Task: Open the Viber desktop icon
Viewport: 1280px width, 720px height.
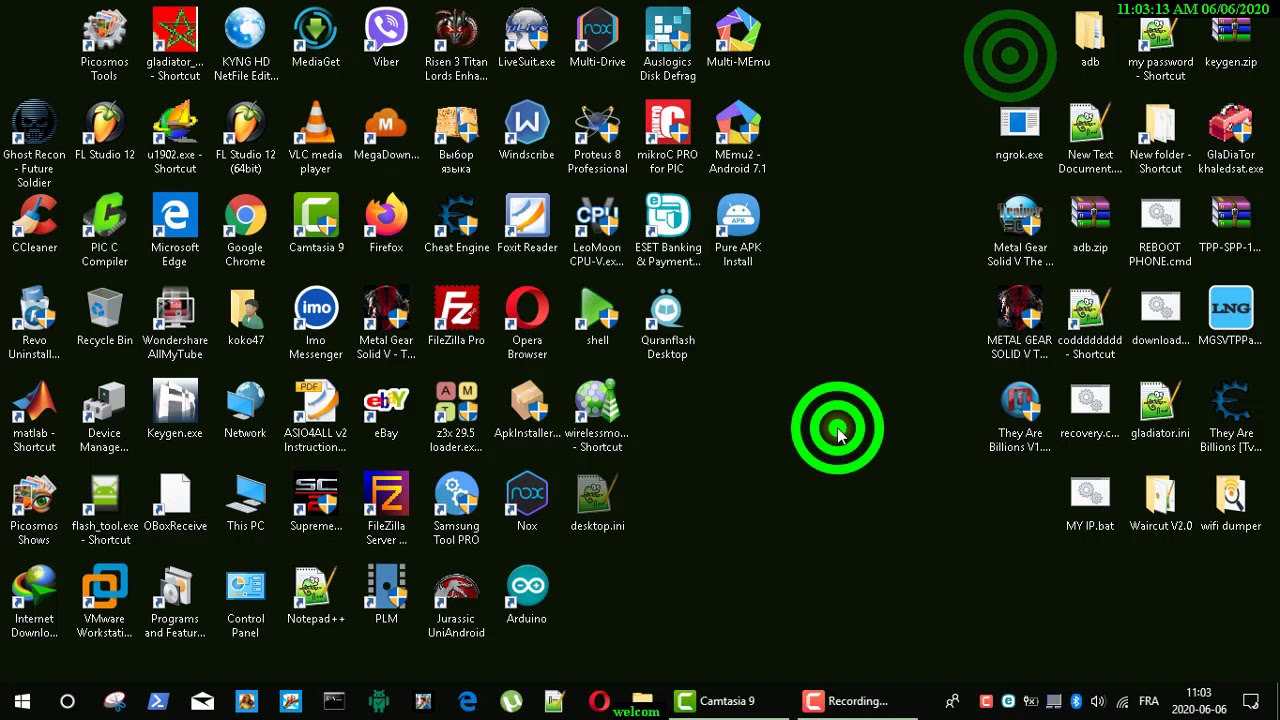Action: [386, 38]
